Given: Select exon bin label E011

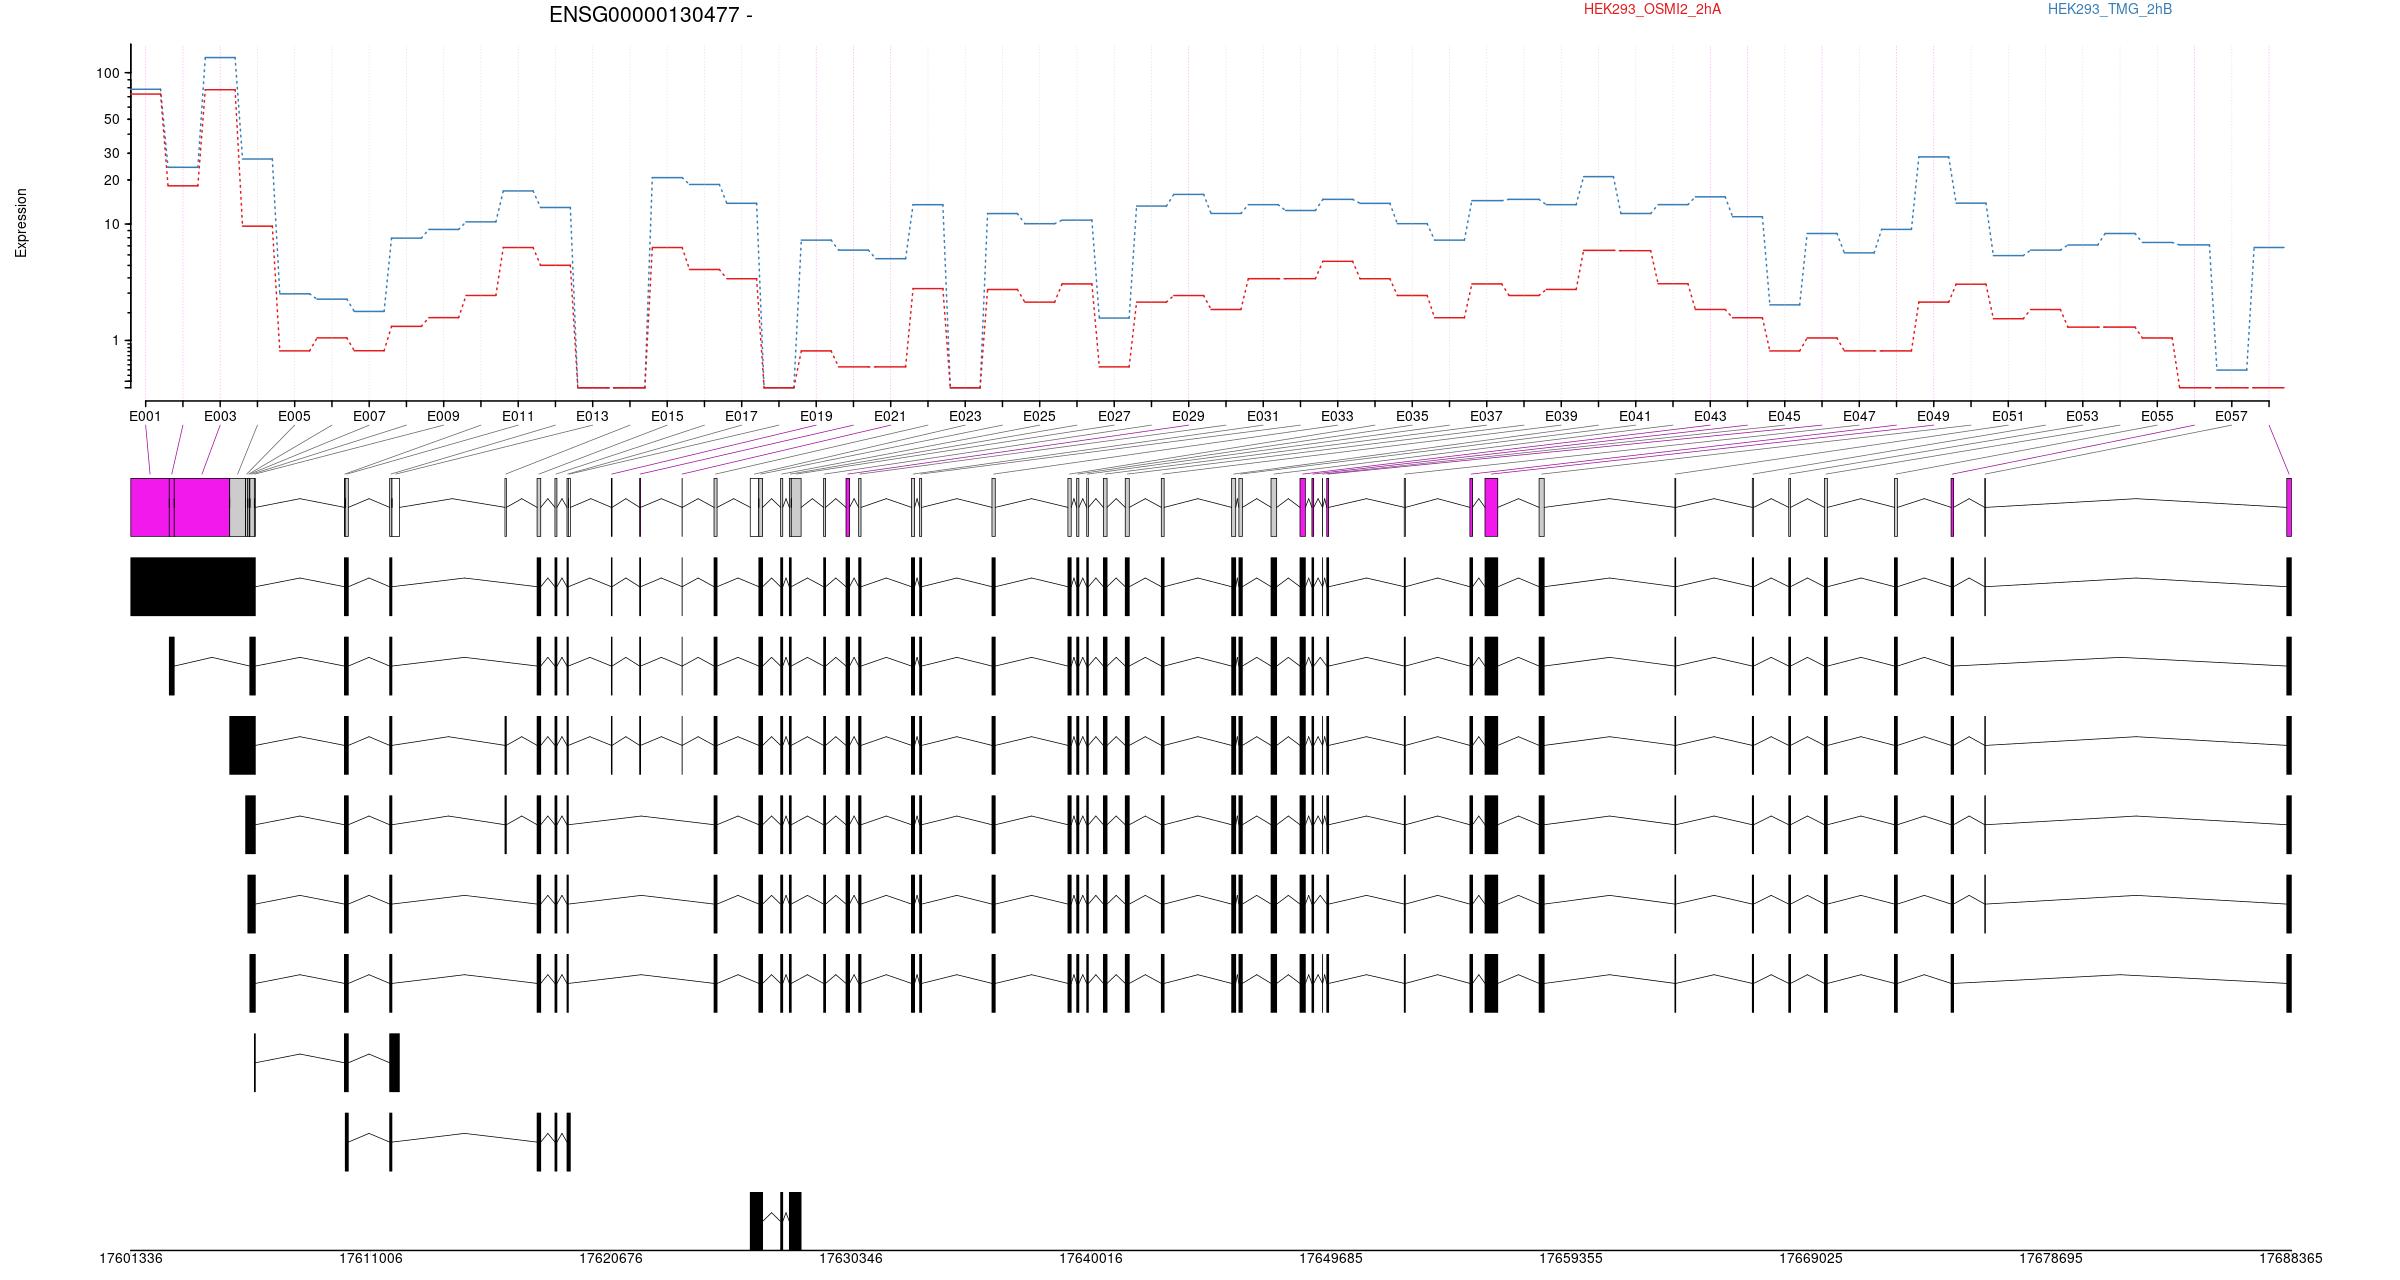Looking at the screenshot, I should [x=518, y=416].
